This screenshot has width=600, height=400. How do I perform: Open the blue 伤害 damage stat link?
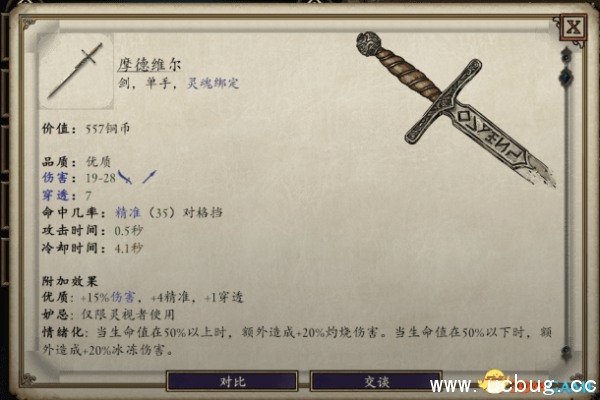[x=55, y=178]
